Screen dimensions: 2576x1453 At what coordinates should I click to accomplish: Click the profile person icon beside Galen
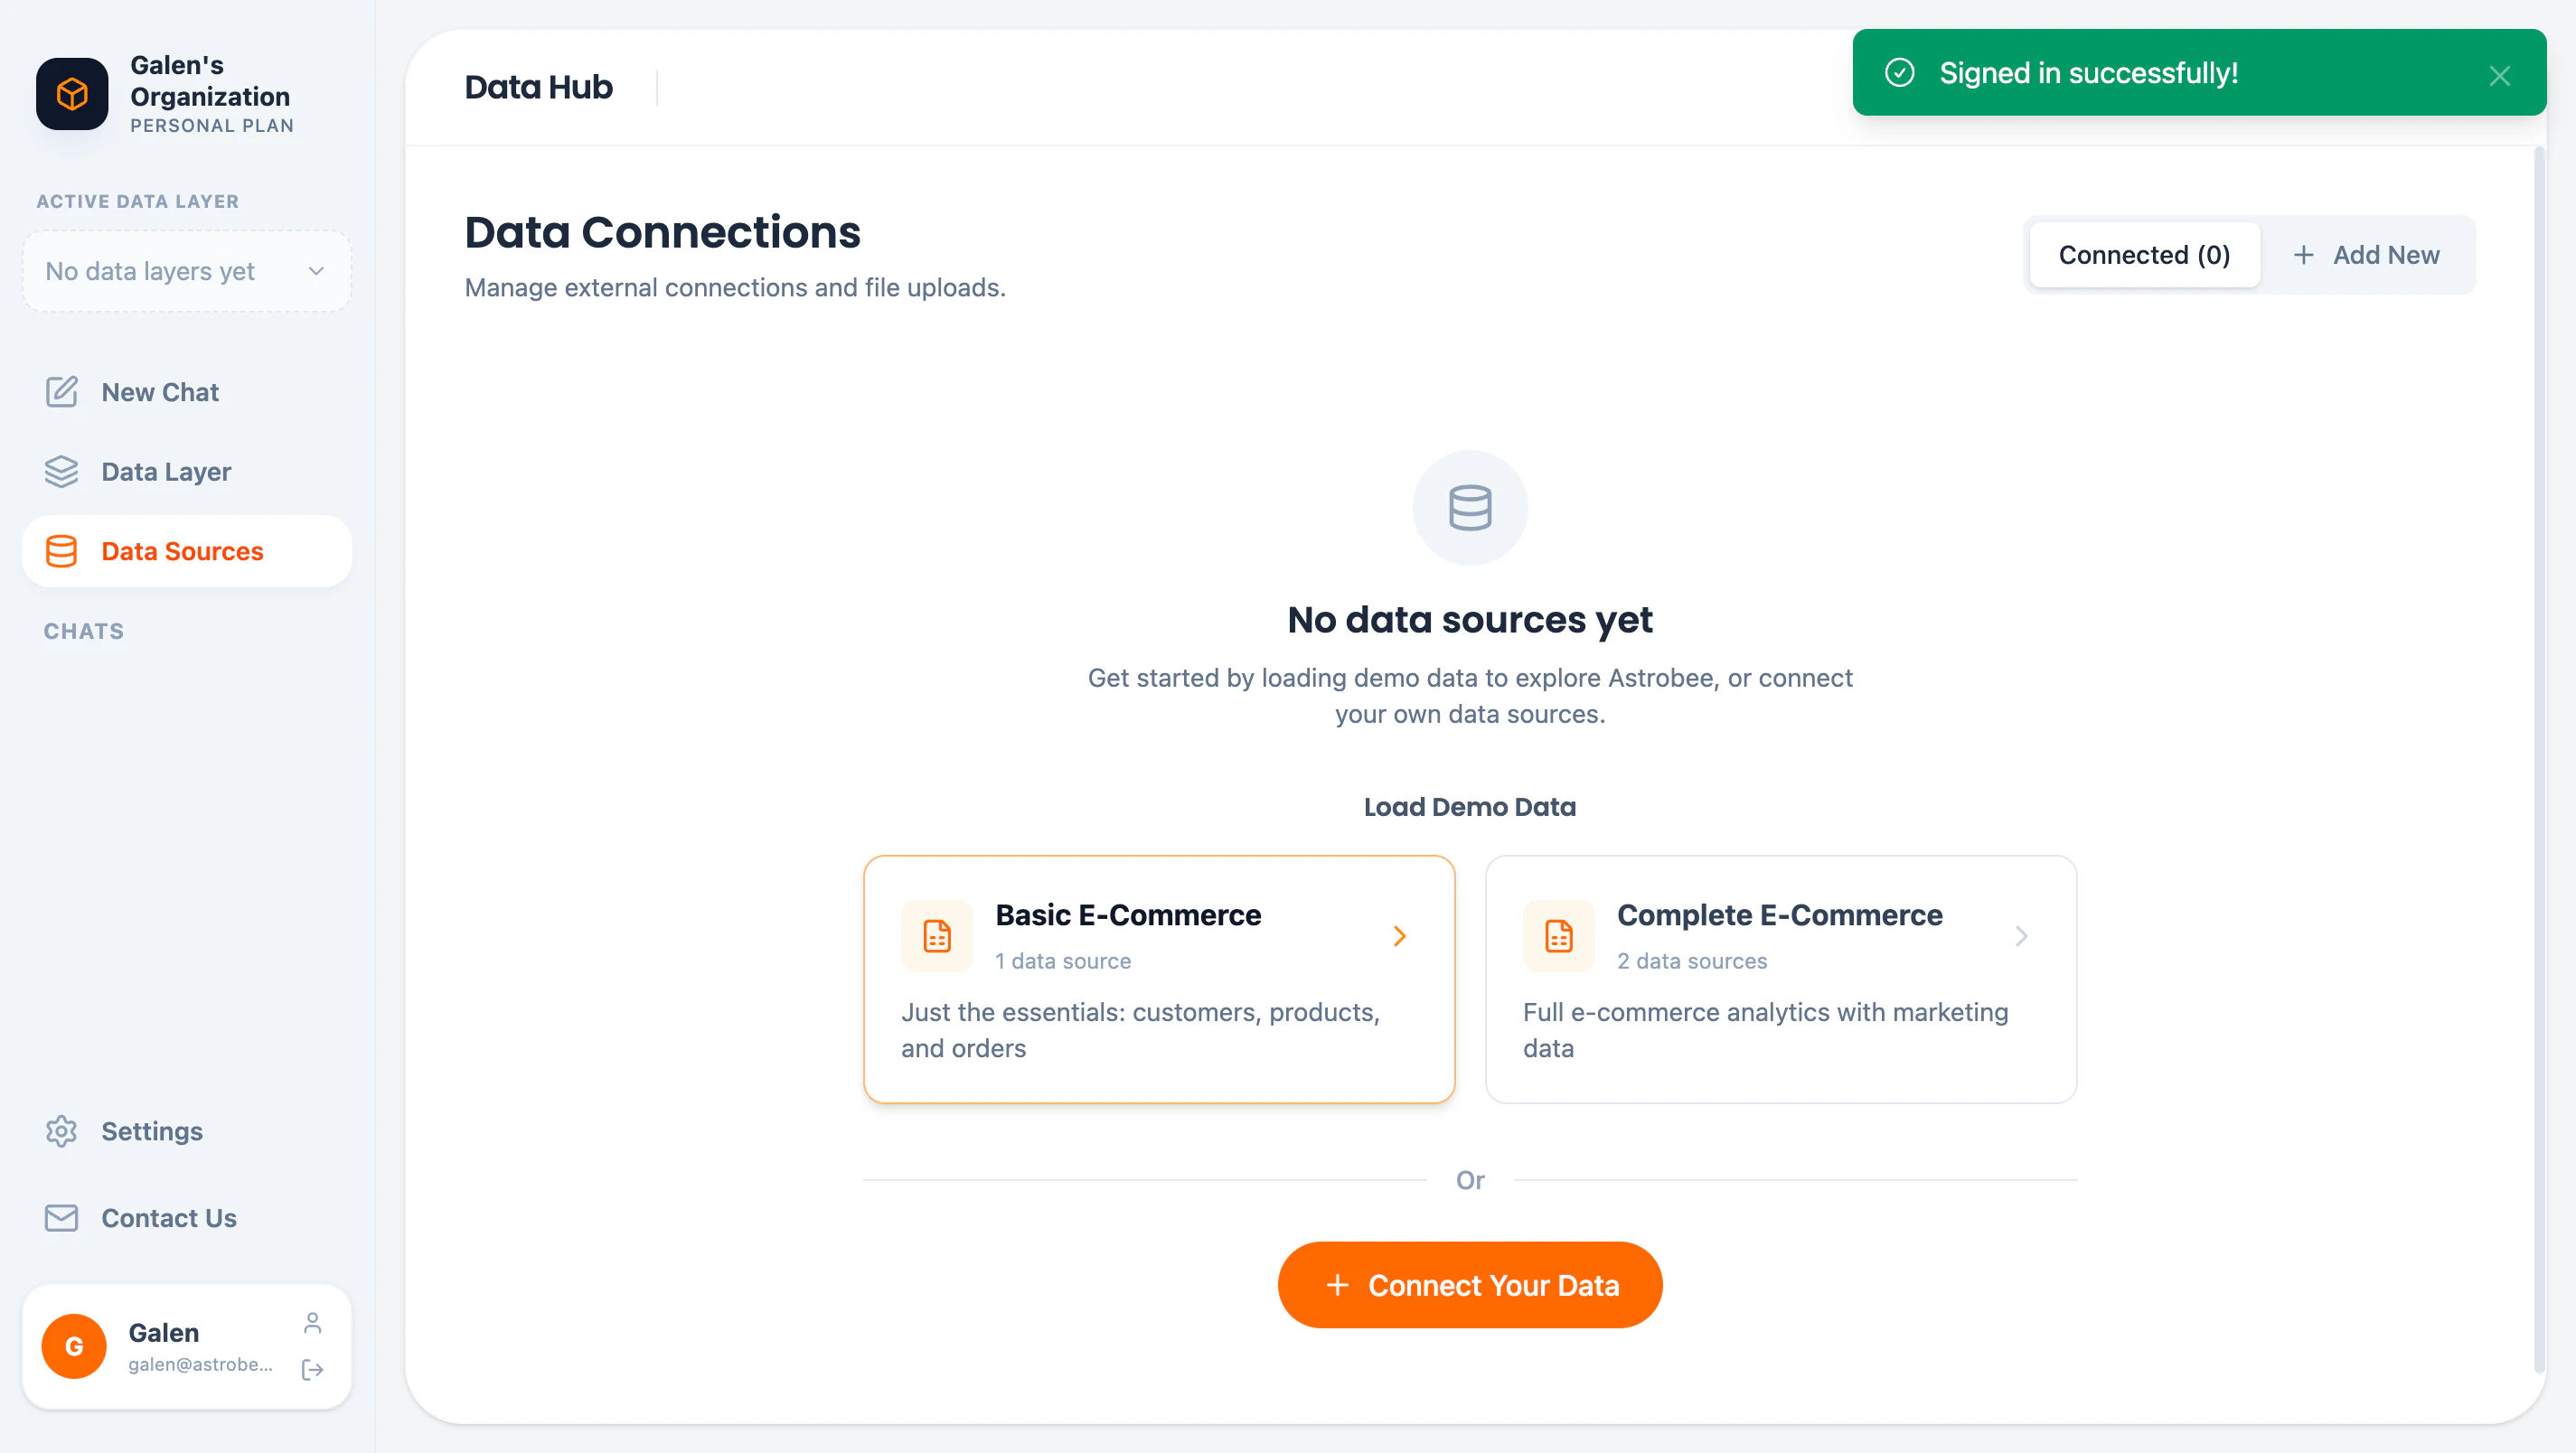(x=313, y=1321)
